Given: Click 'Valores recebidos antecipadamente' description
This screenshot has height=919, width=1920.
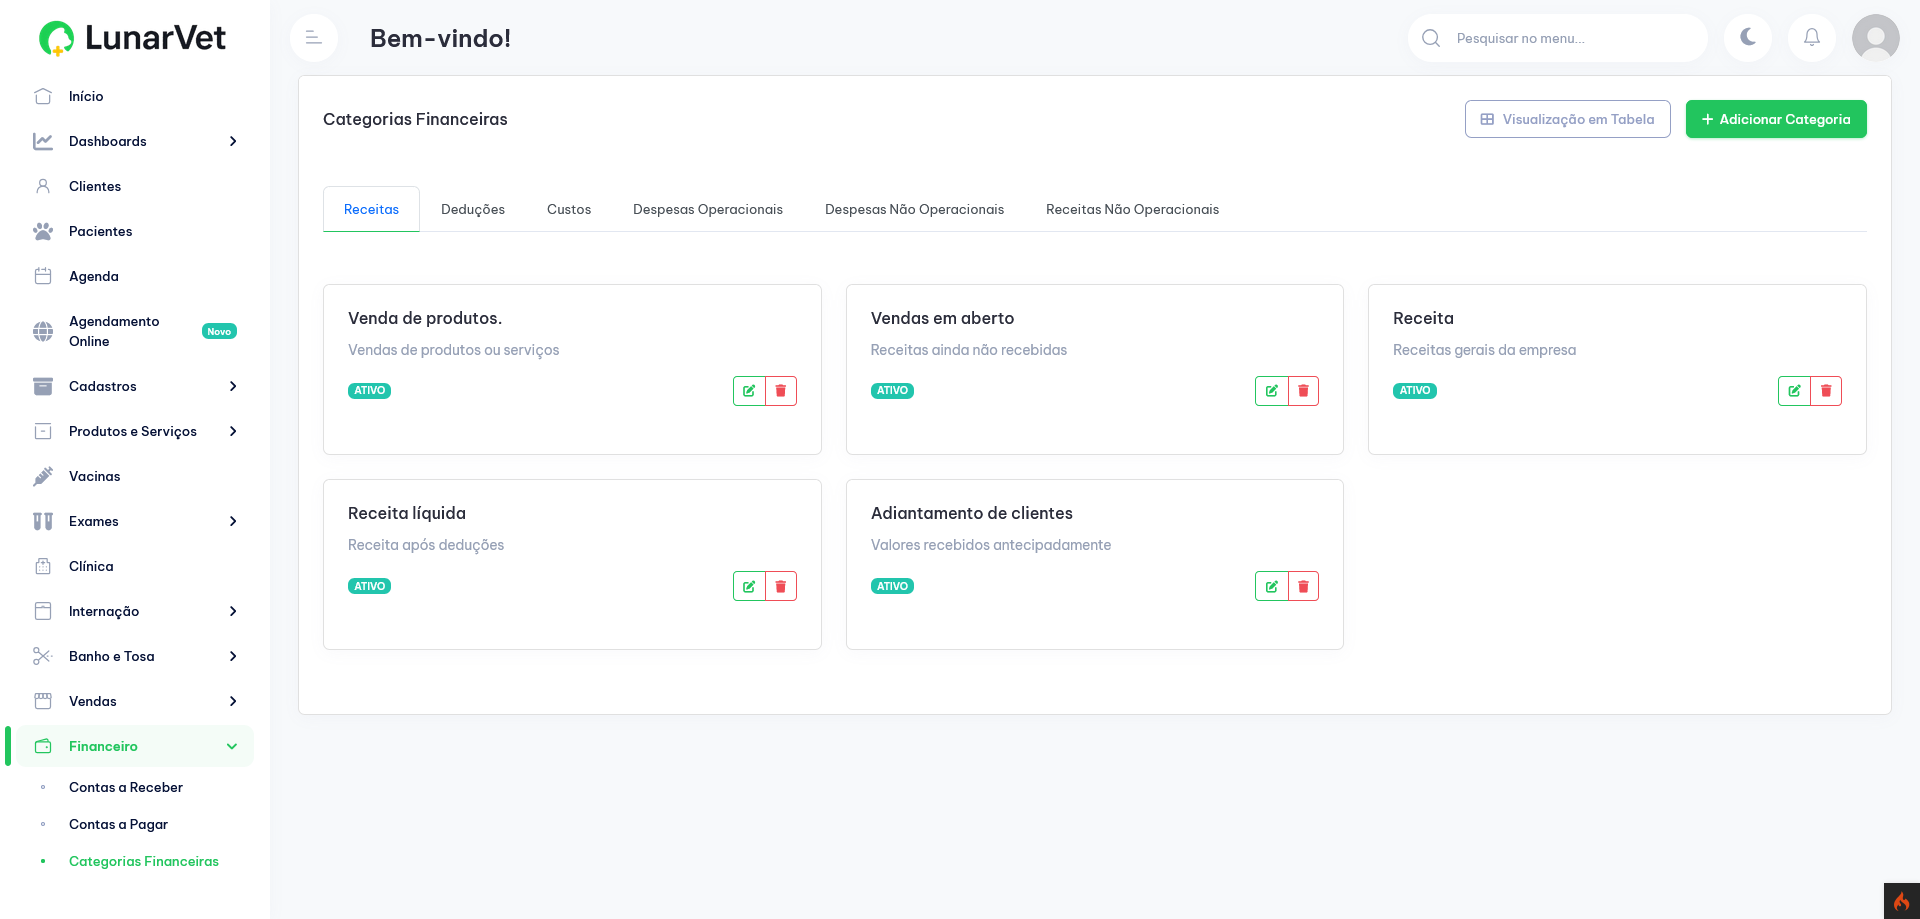Looking at the screenshot, I should click(x=991, y=545).
